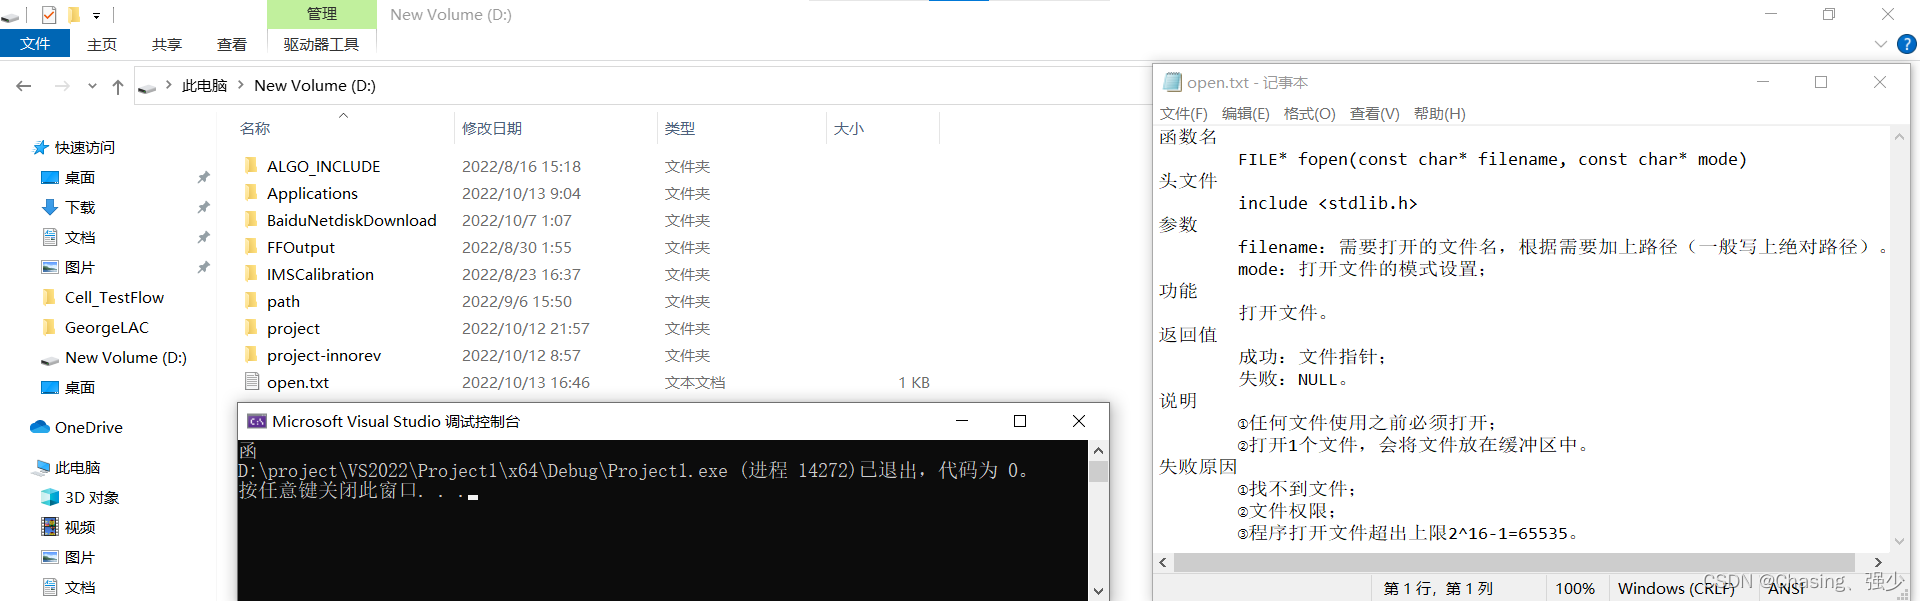The width and height of the screenshot is (1920, 601).
Task: Click the 100% zoom status in Notepad
Action: [x=1575, y=588]
